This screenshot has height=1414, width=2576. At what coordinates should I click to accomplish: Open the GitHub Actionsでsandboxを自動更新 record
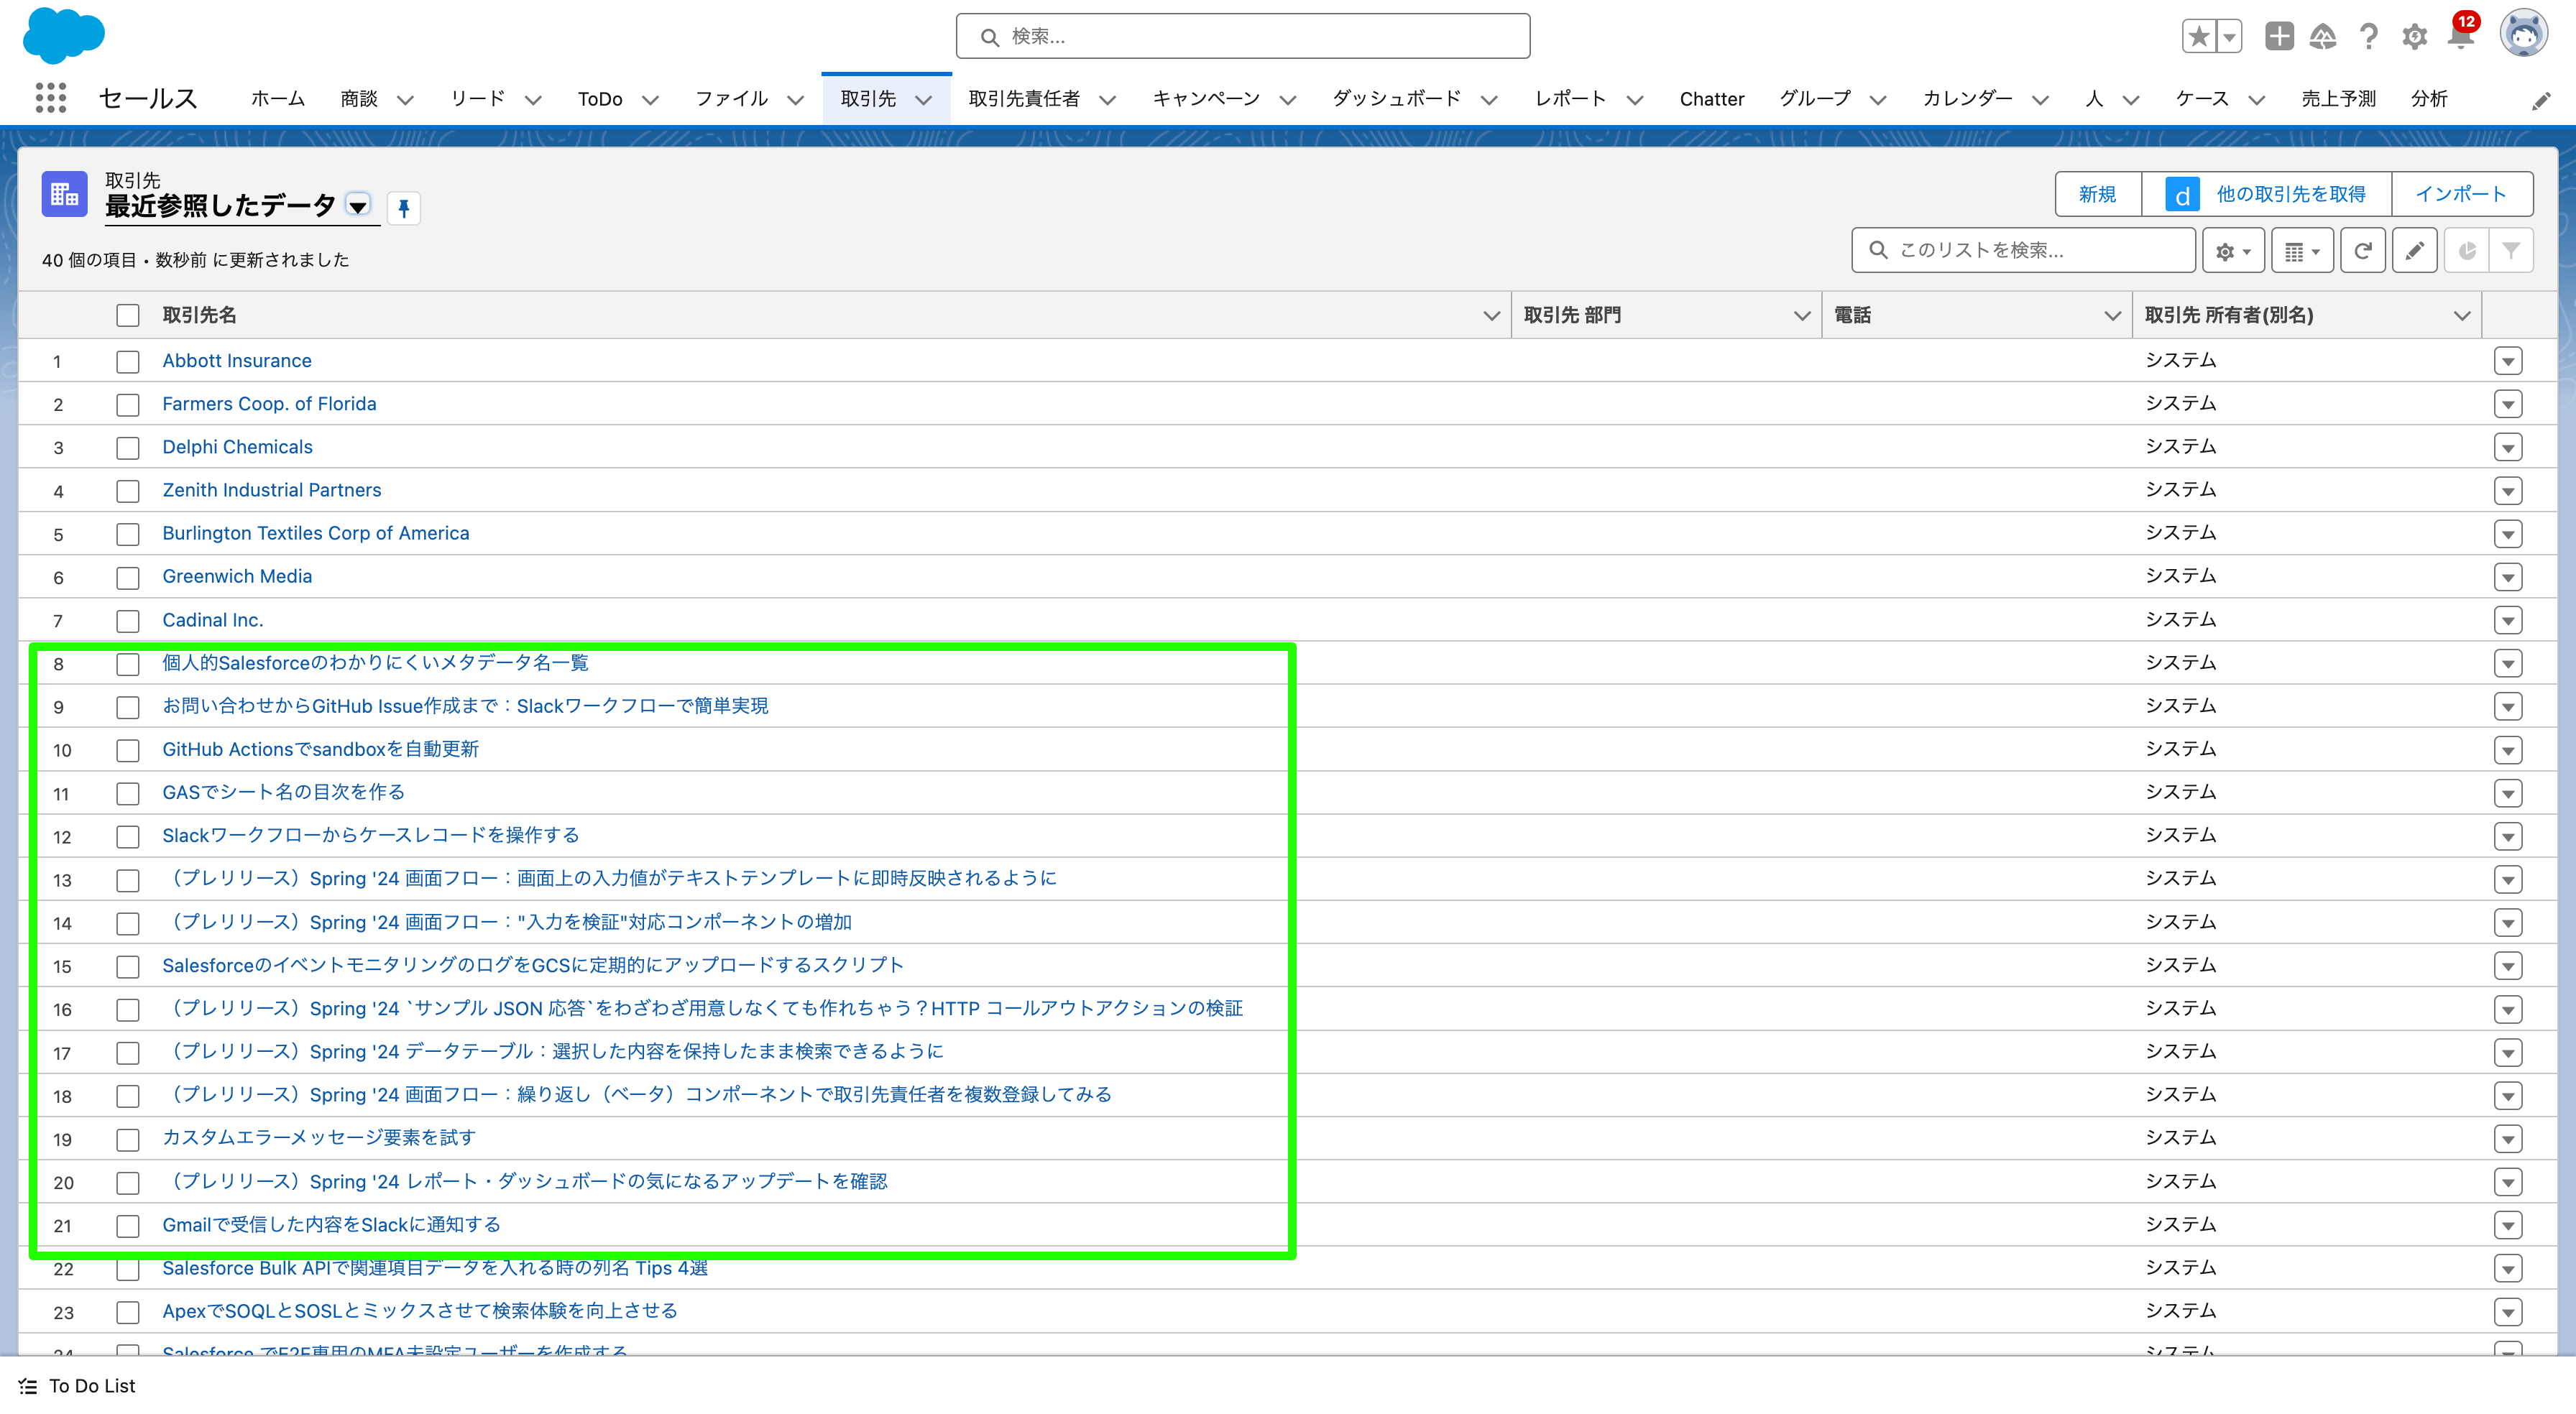[x=320, y=749]
